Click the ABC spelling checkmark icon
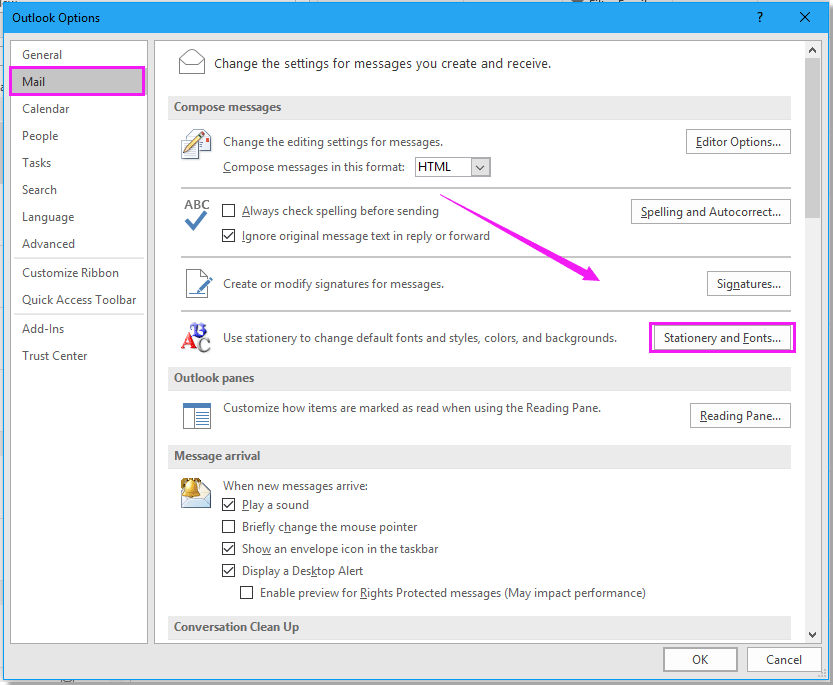 point(196,215)
